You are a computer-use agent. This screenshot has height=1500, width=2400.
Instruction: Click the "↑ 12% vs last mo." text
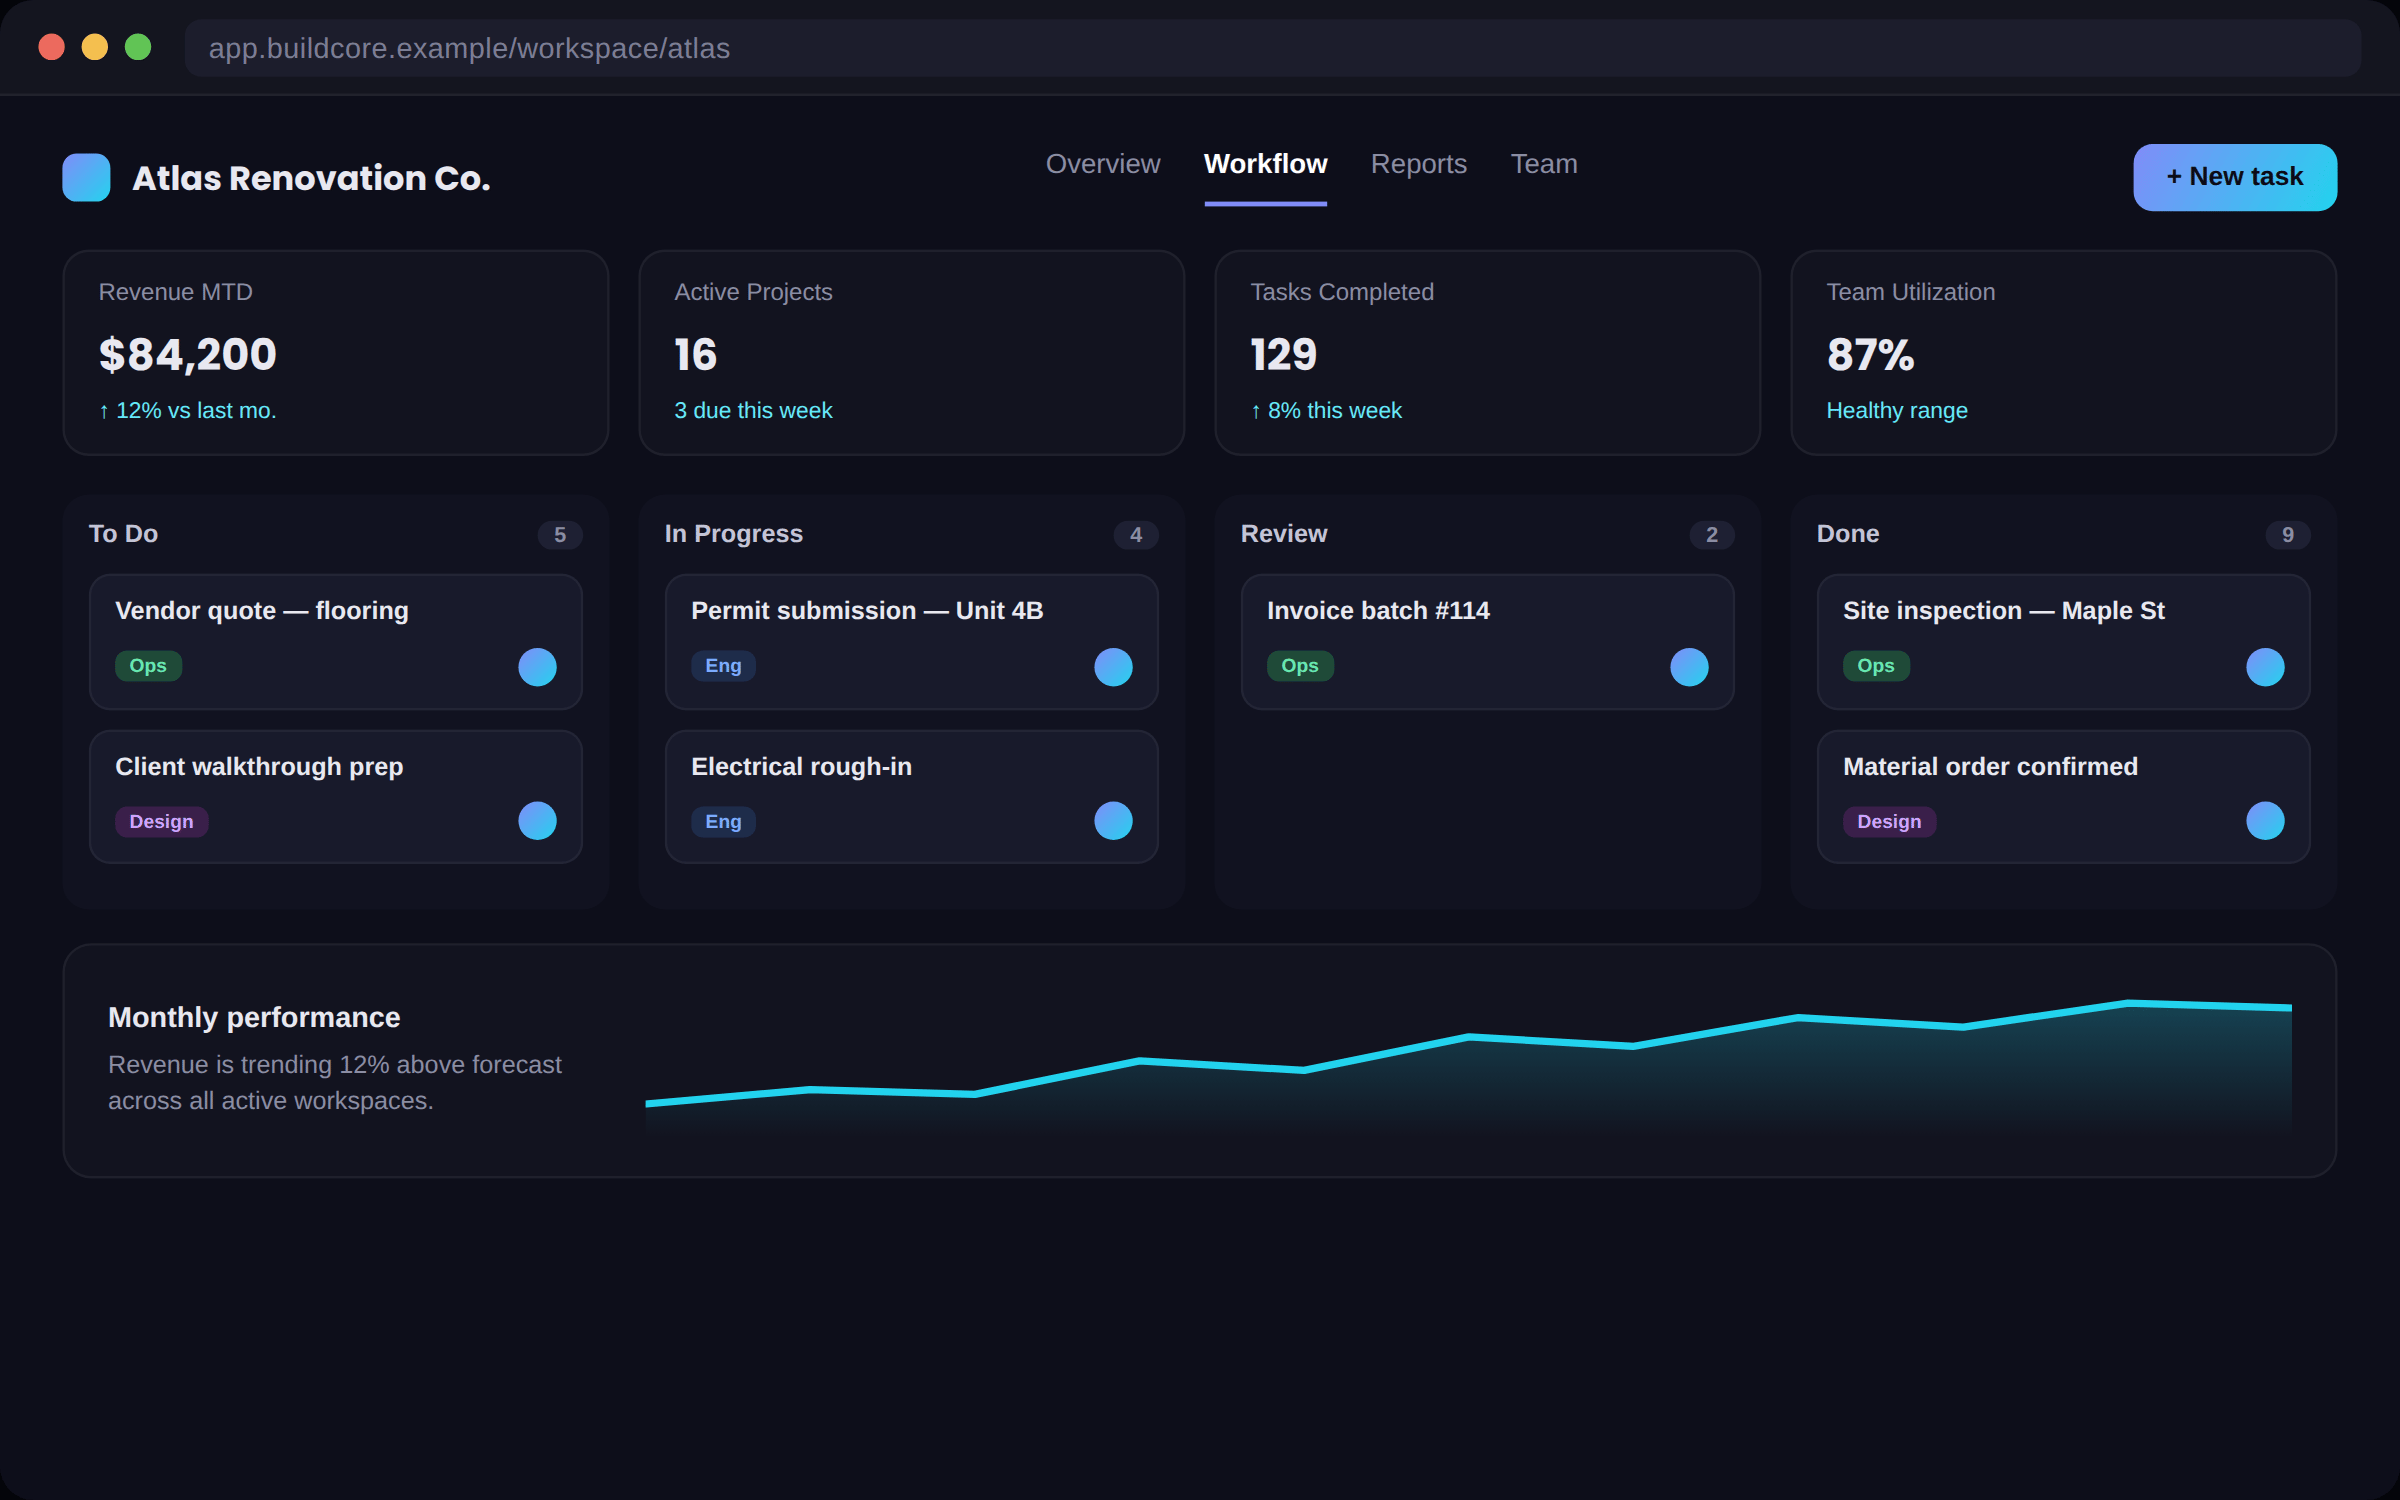click(187, 411)
